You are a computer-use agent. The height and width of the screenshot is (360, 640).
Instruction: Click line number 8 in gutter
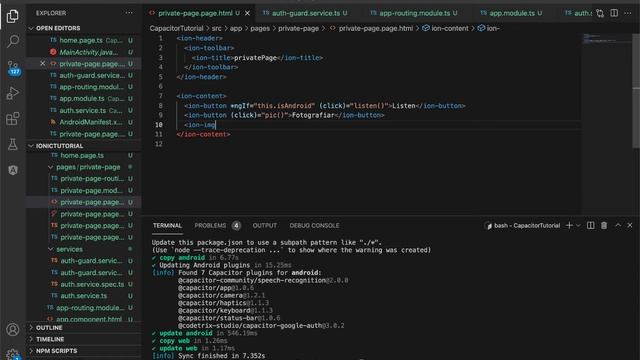(161, 106)
